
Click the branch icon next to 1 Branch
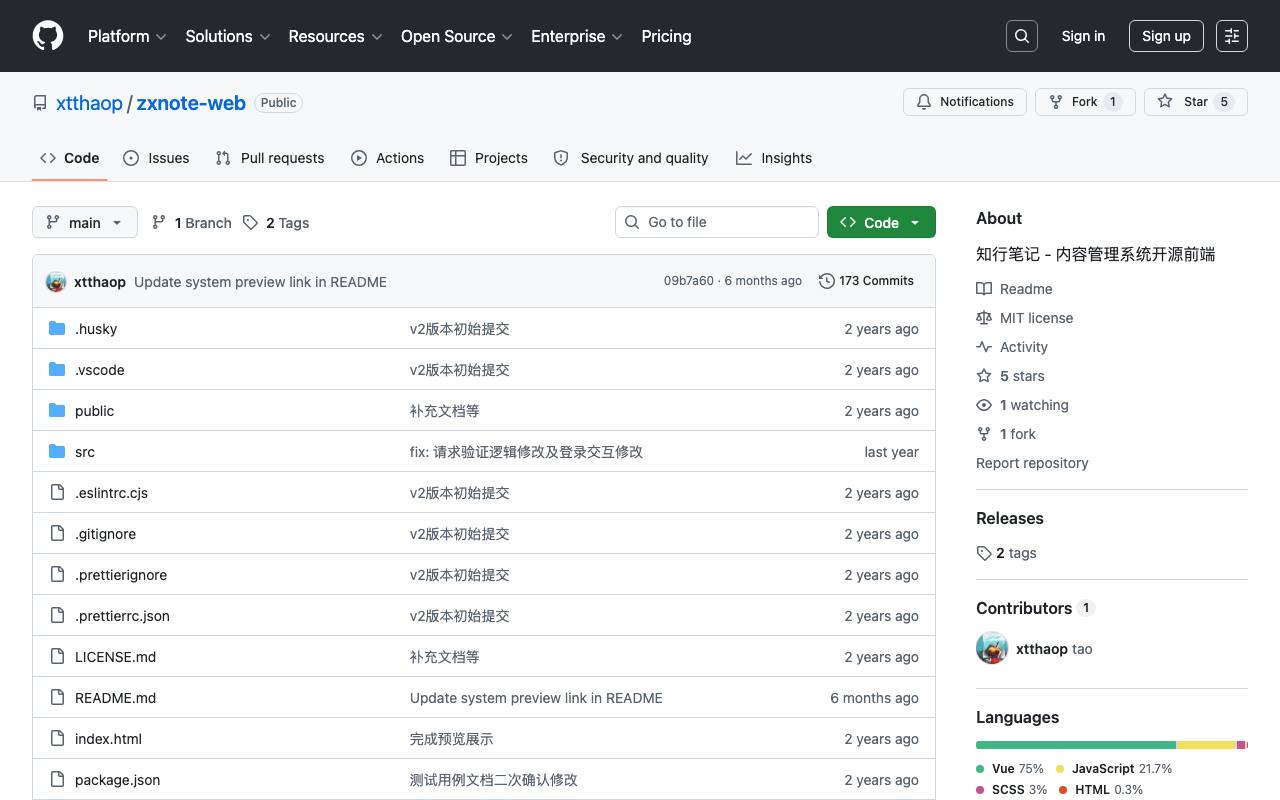(x=159, y=222)
